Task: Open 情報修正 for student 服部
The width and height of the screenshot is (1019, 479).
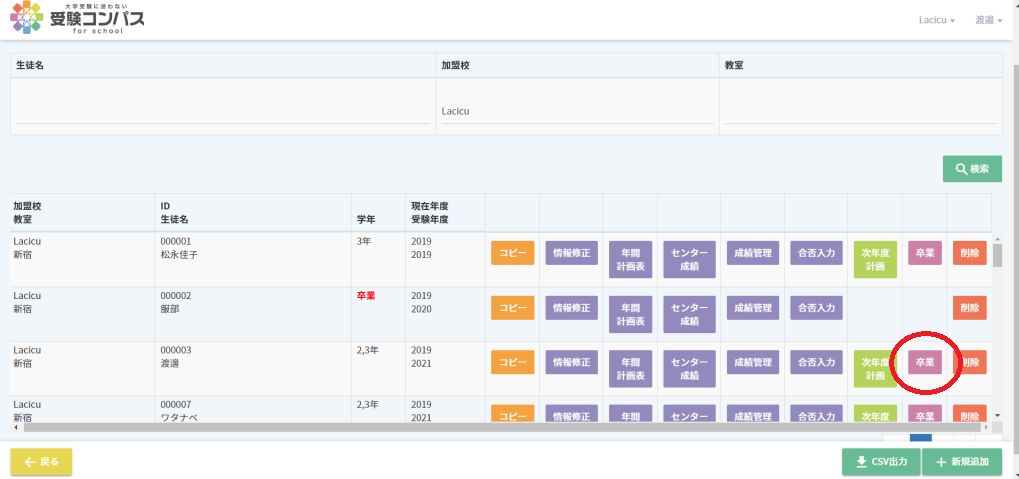Action: [x=571, y=308]
